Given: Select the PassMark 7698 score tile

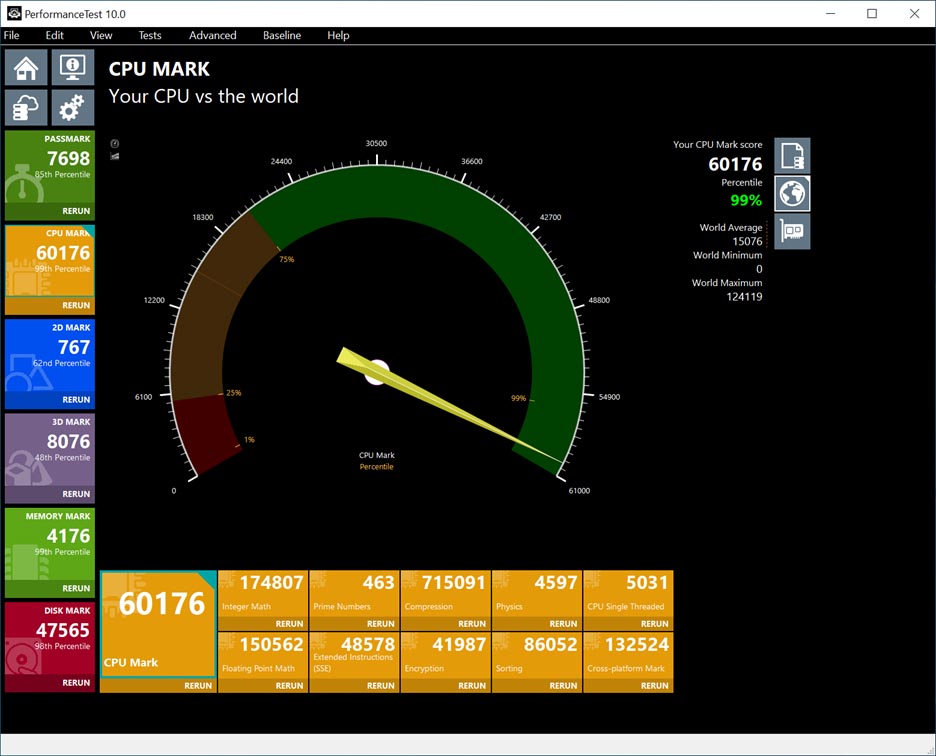Looking at the screenshot, I should point(50,167).
